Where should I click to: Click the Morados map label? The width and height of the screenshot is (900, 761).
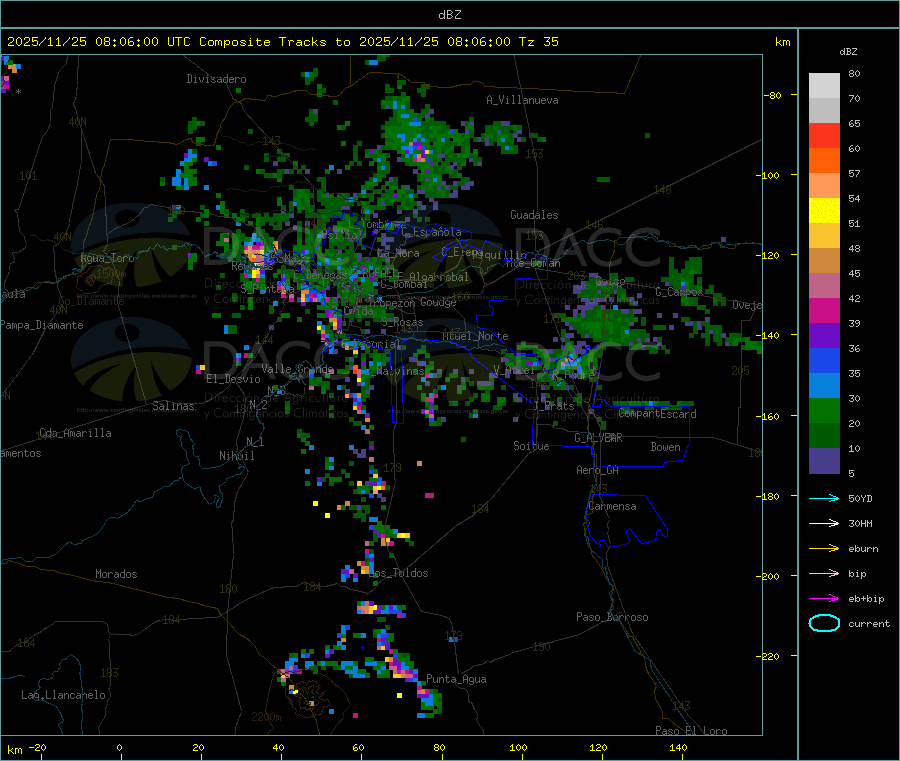coord(116,574)
